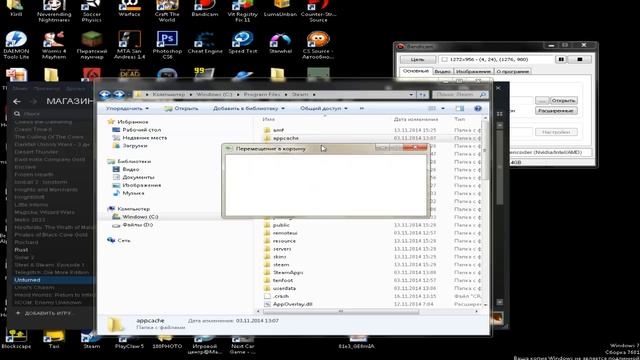Click the search magnifier in Explorer search box
Viewport: 640px width, 360px height.
(x=483, y=95)
